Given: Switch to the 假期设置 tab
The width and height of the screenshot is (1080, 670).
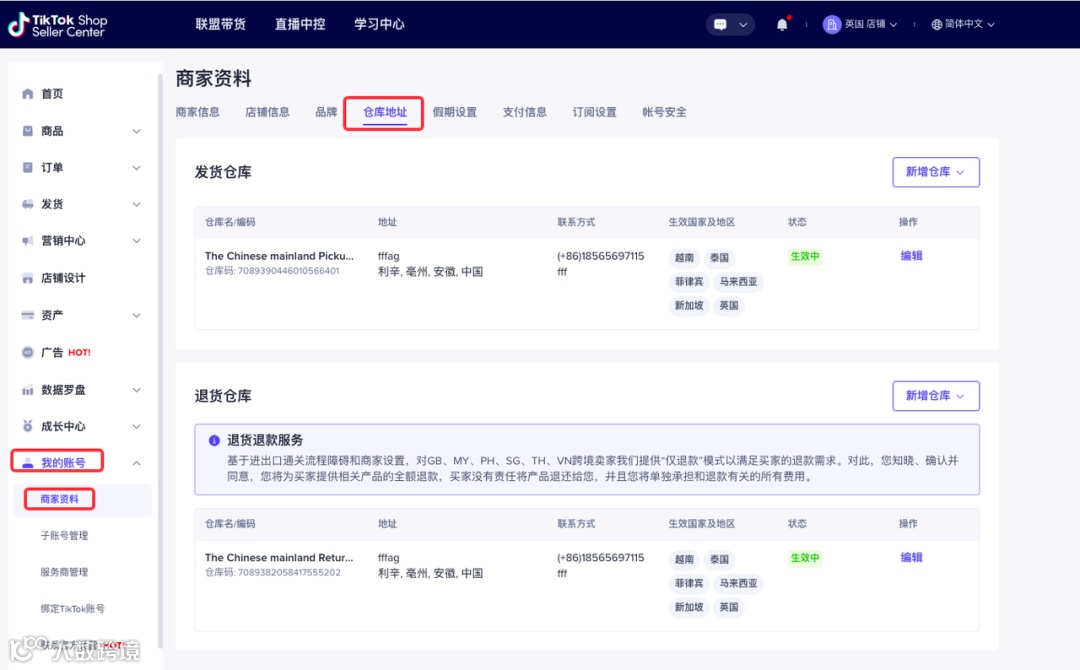Looking at the screenshot, I should click(455, 112).
